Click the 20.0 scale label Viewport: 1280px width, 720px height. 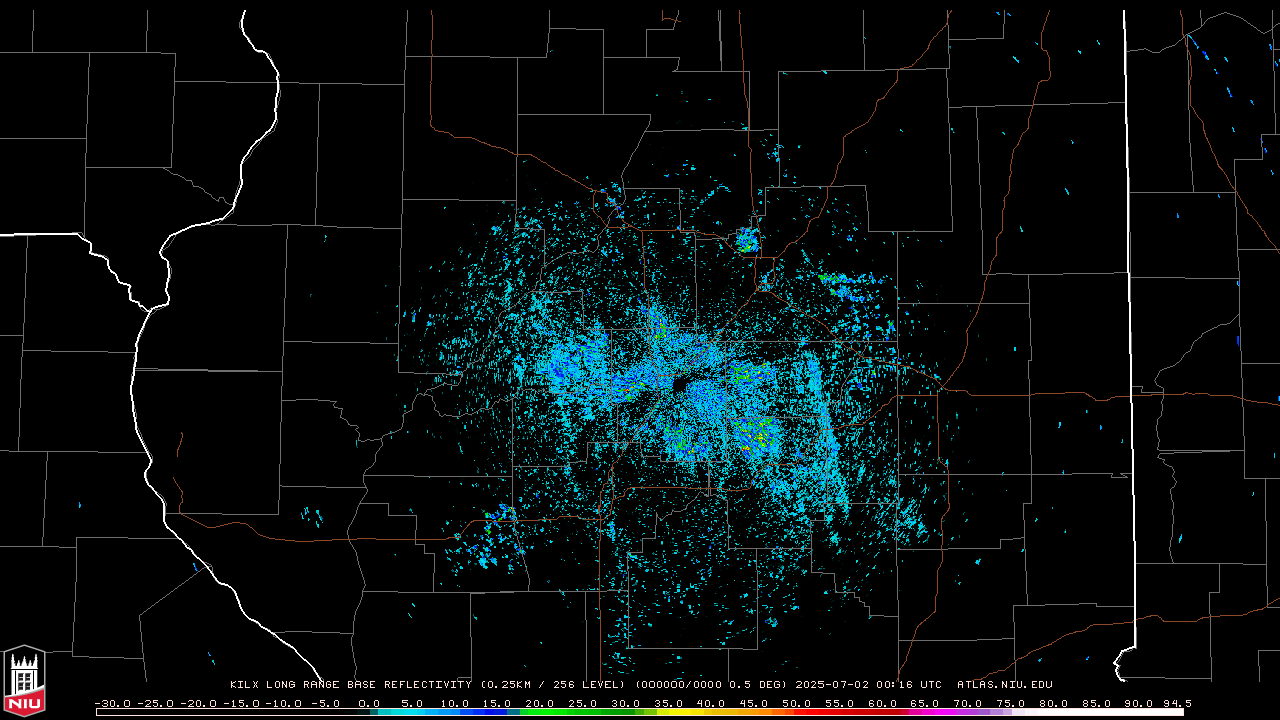click(542, 703)
